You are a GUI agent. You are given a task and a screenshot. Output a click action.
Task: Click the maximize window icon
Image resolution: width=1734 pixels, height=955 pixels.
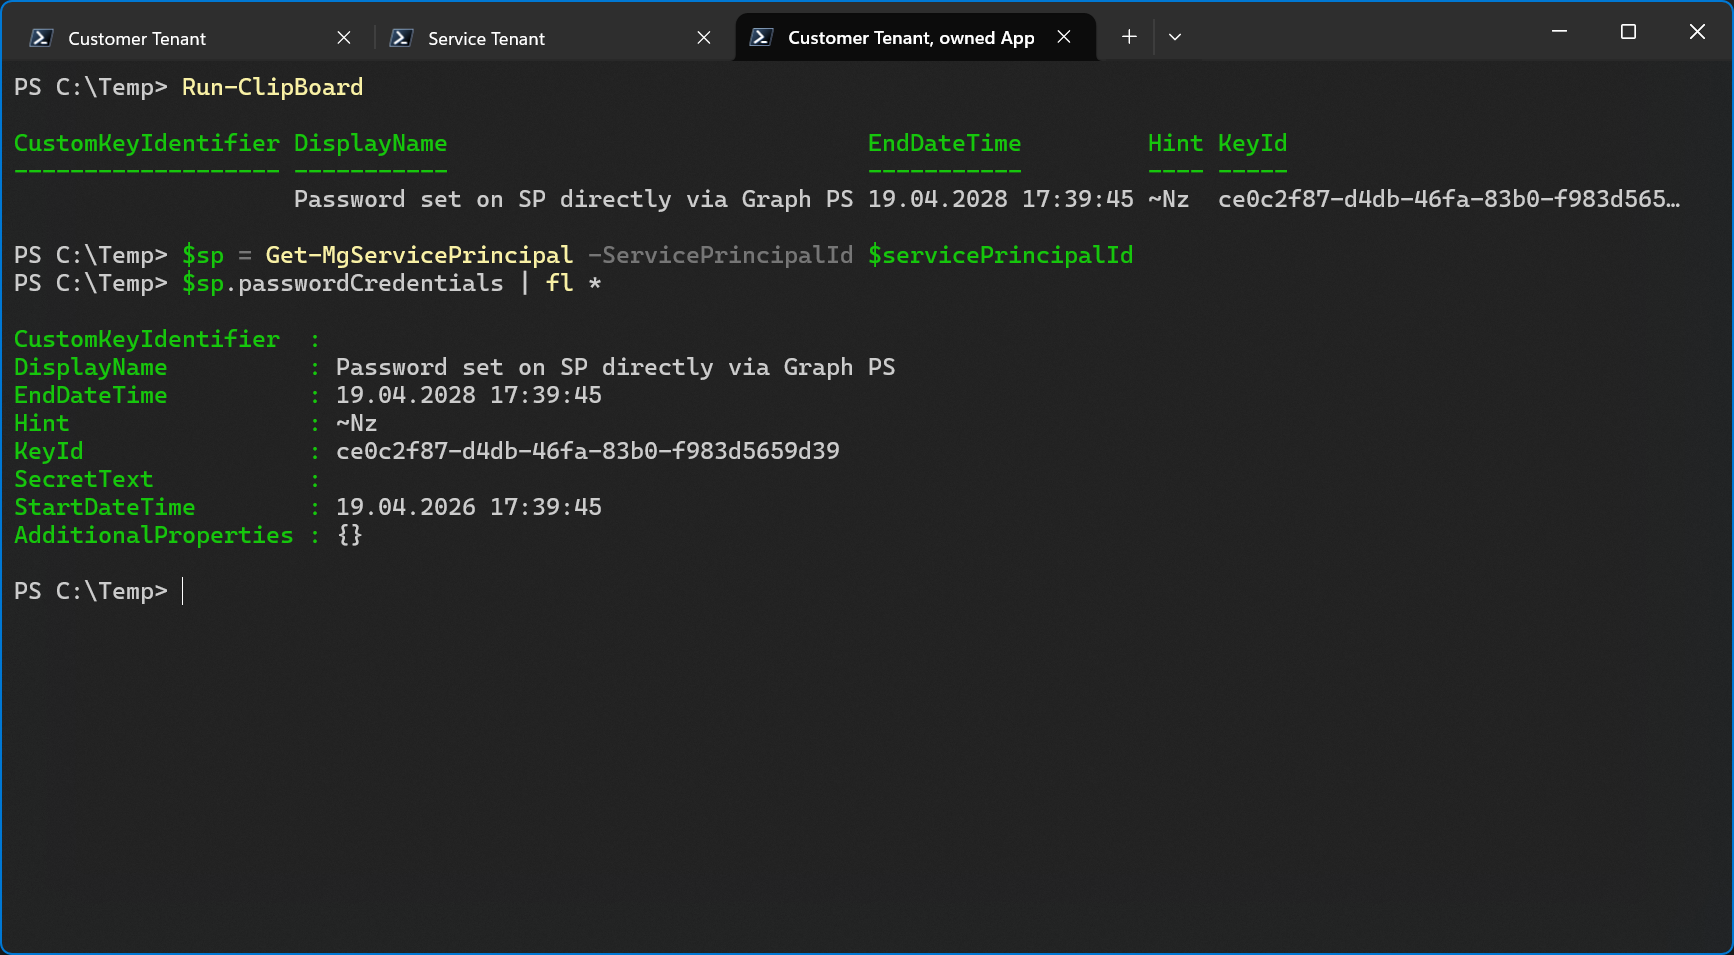pyautogui.click(x=1627, y=31)
